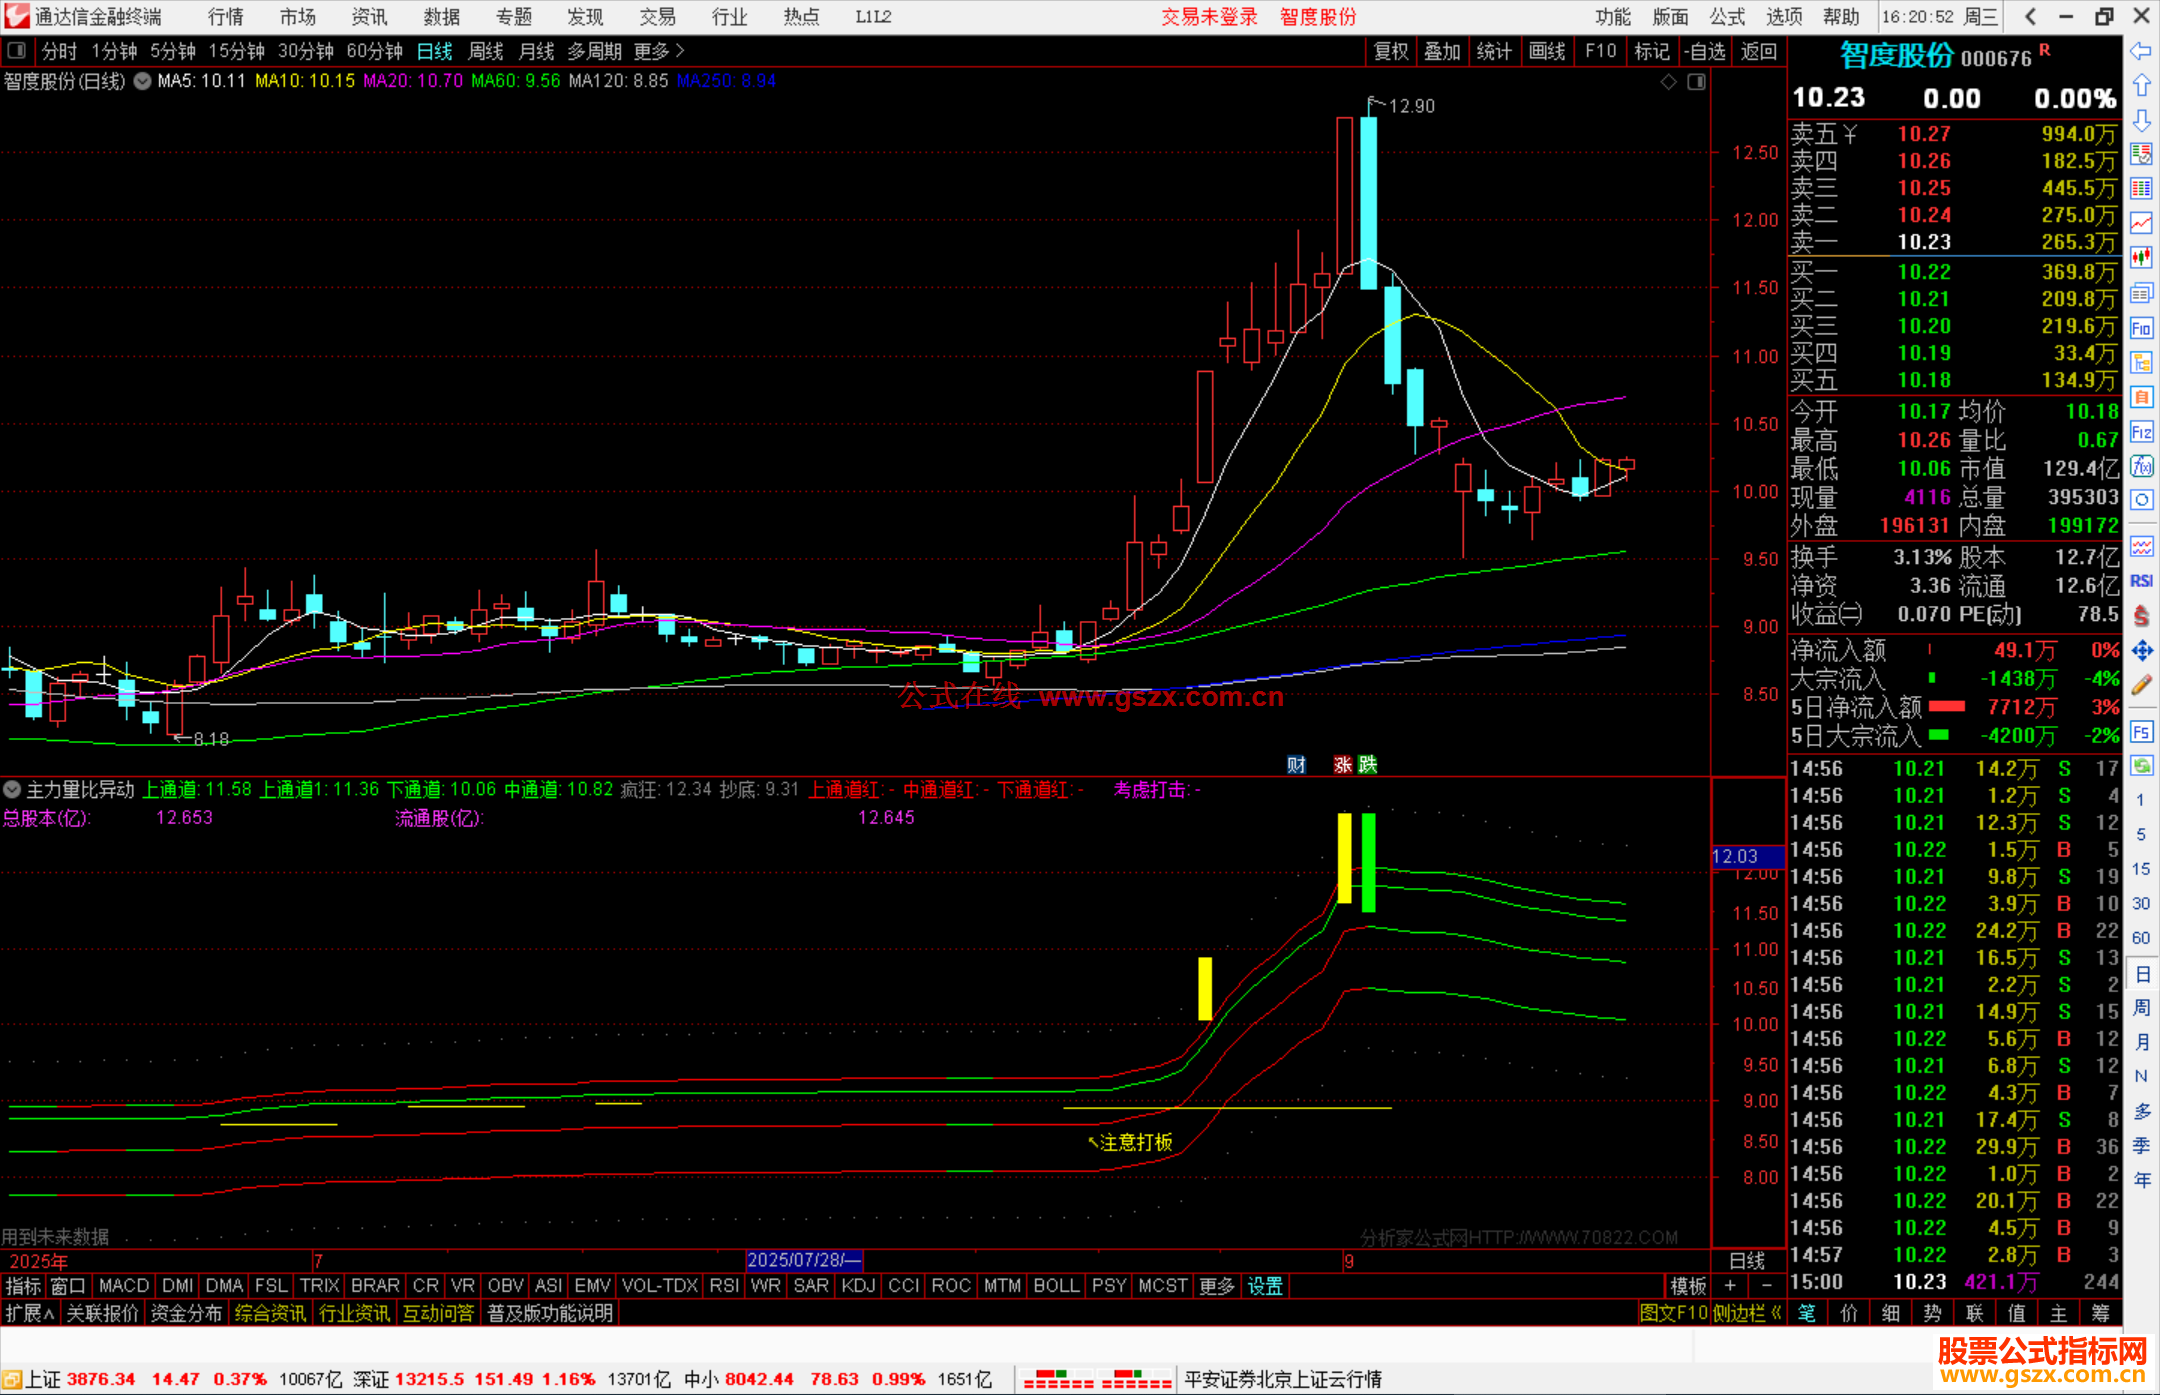Click the 交易未登录 login link
Screen dimensions: 2160x1395
click(x=1209, y=17)
